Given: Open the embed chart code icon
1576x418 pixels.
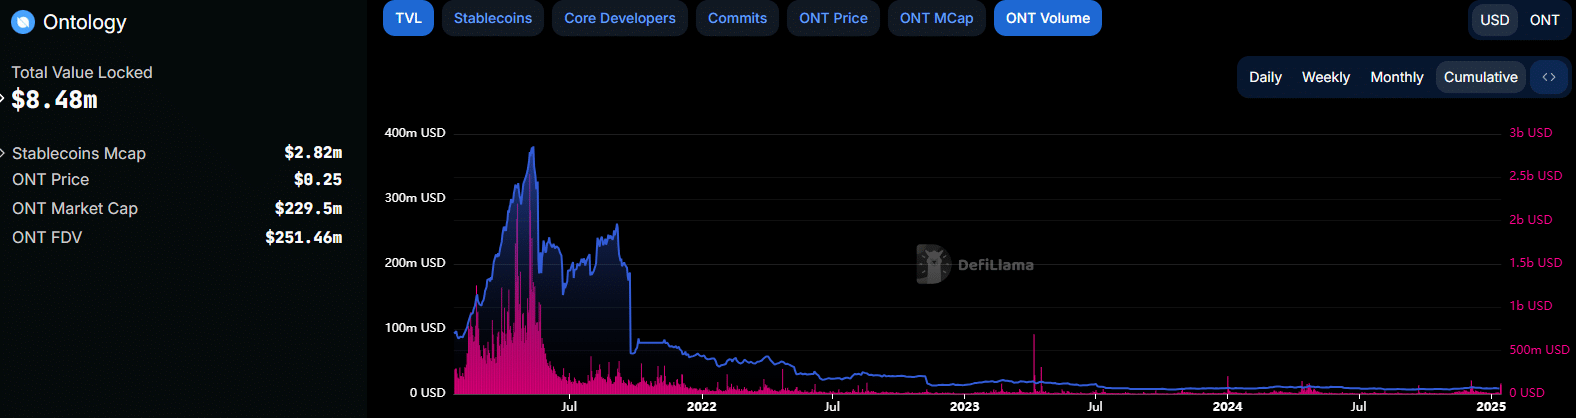Looking at the screenshot, I should (1548, 77).
